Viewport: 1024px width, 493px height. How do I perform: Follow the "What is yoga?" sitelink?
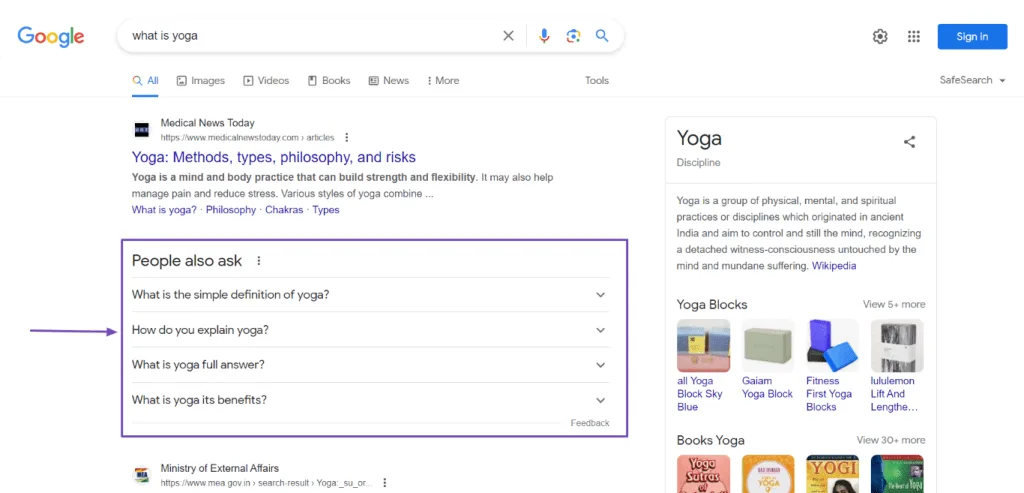tap(164, 210)
